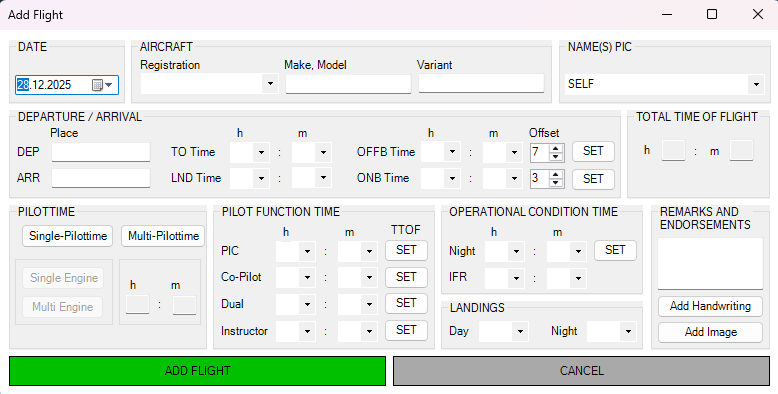
Task: Open the OFFB Time hours dropdown
Action: tap(453, 152)
